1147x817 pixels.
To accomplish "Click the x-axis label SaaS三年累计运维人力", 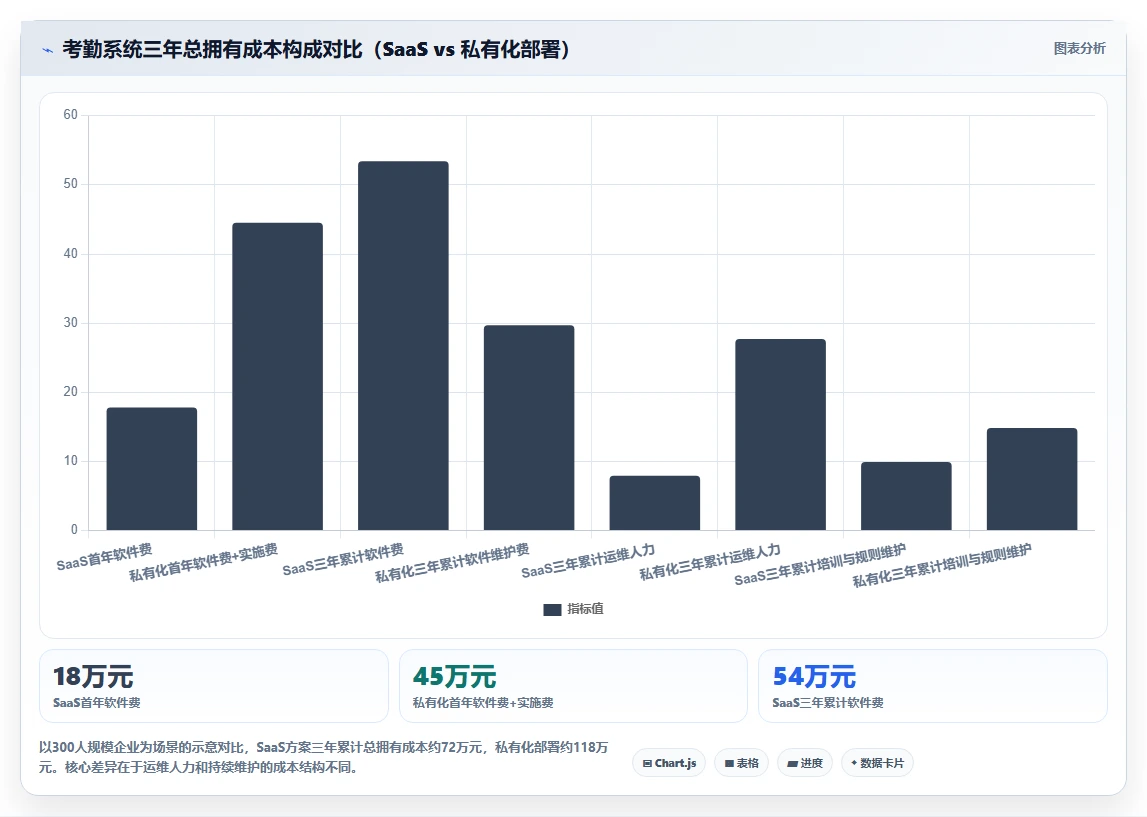I will pos(588,561).
